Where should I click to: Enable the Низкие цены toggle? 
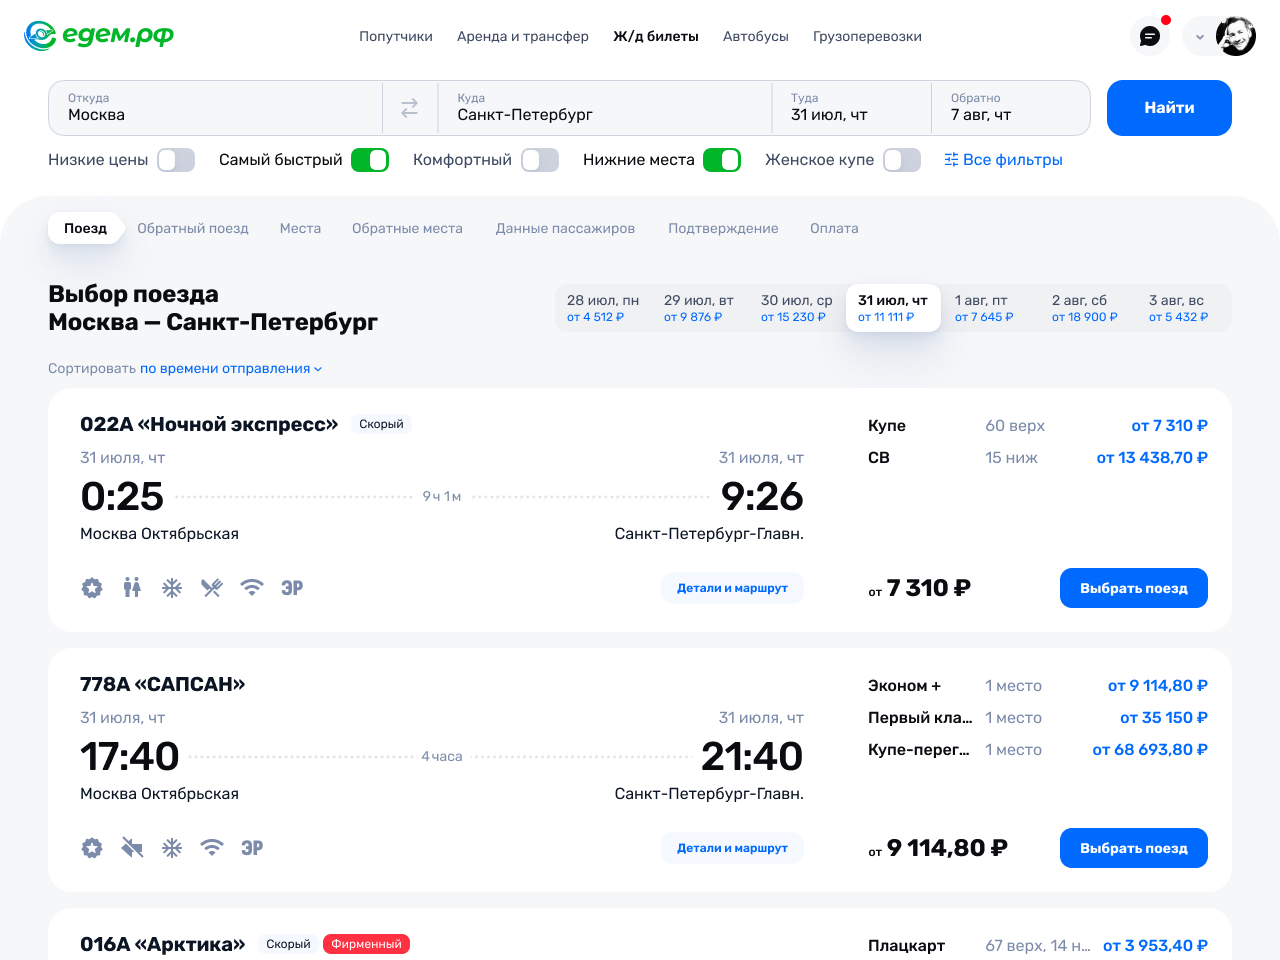[x=176, y=160]
